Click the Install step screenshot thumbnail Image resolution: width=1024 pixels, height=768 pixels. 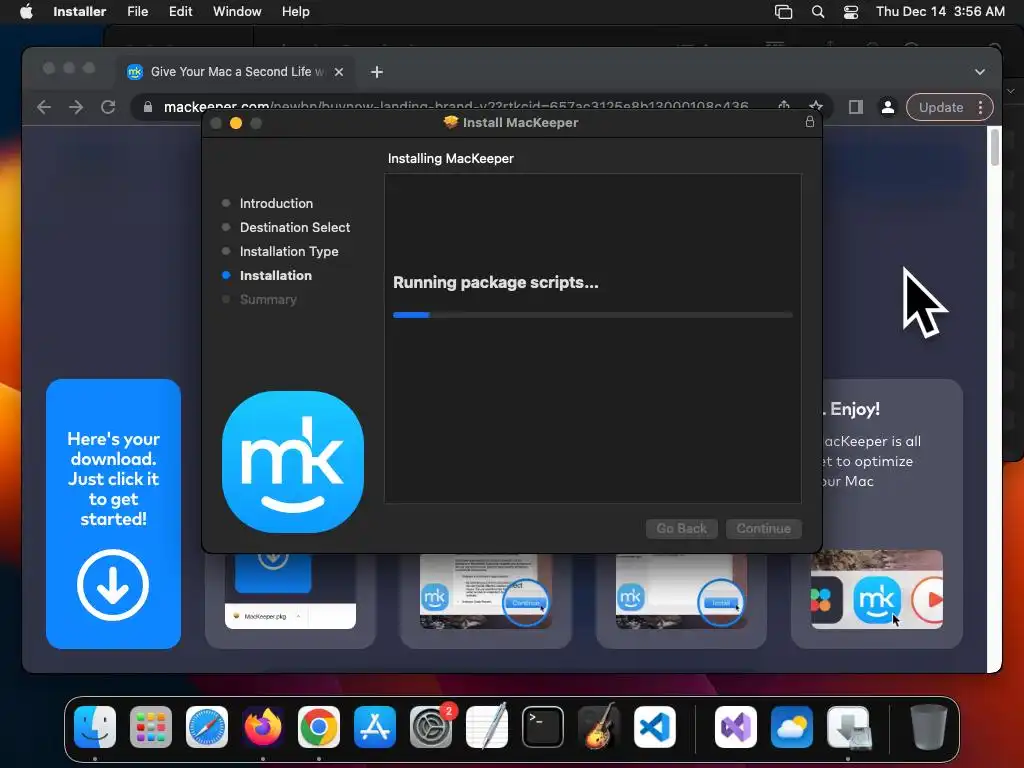click(680, 592)
